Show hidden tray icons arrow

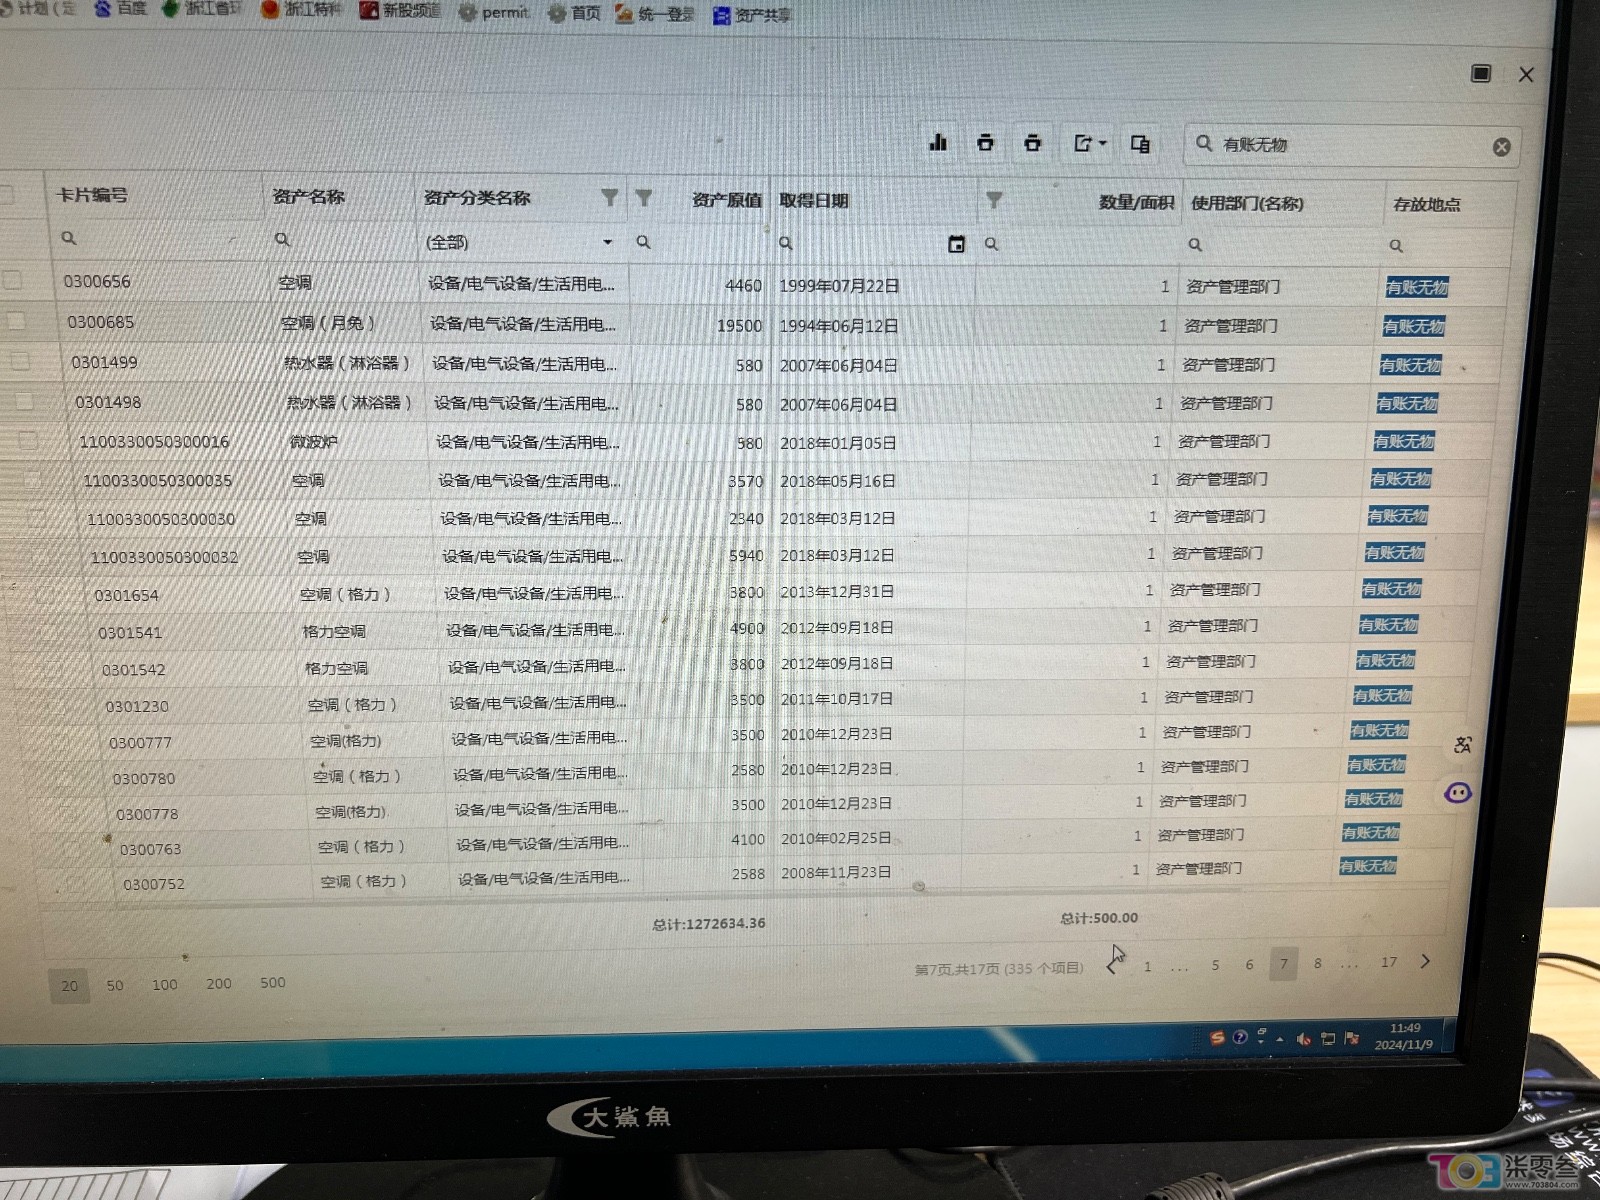[x=1280, y=1039]
